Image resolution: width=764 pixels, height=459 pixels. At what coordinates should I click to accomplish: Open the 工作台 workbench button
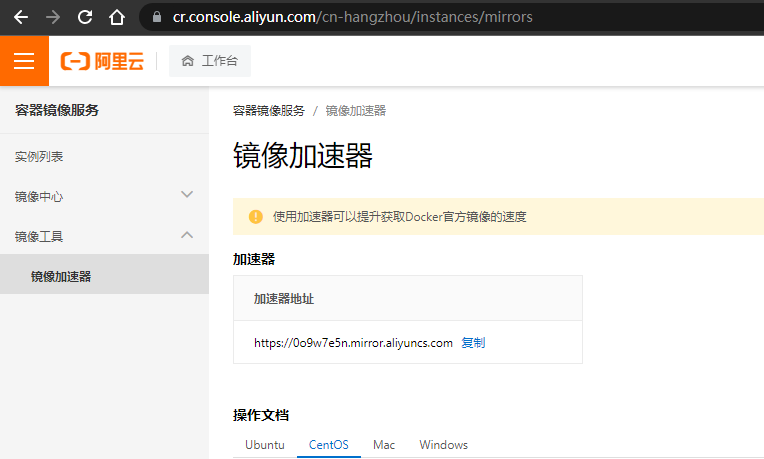210,61
